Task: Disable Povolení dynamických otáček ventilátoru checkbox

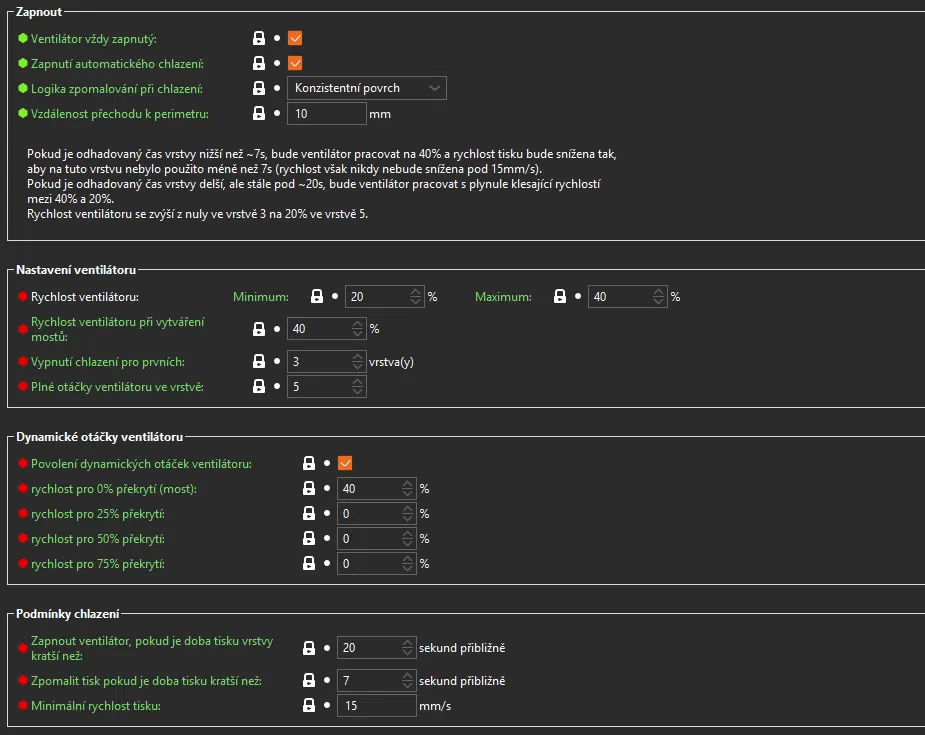Action: pos(345,463)
